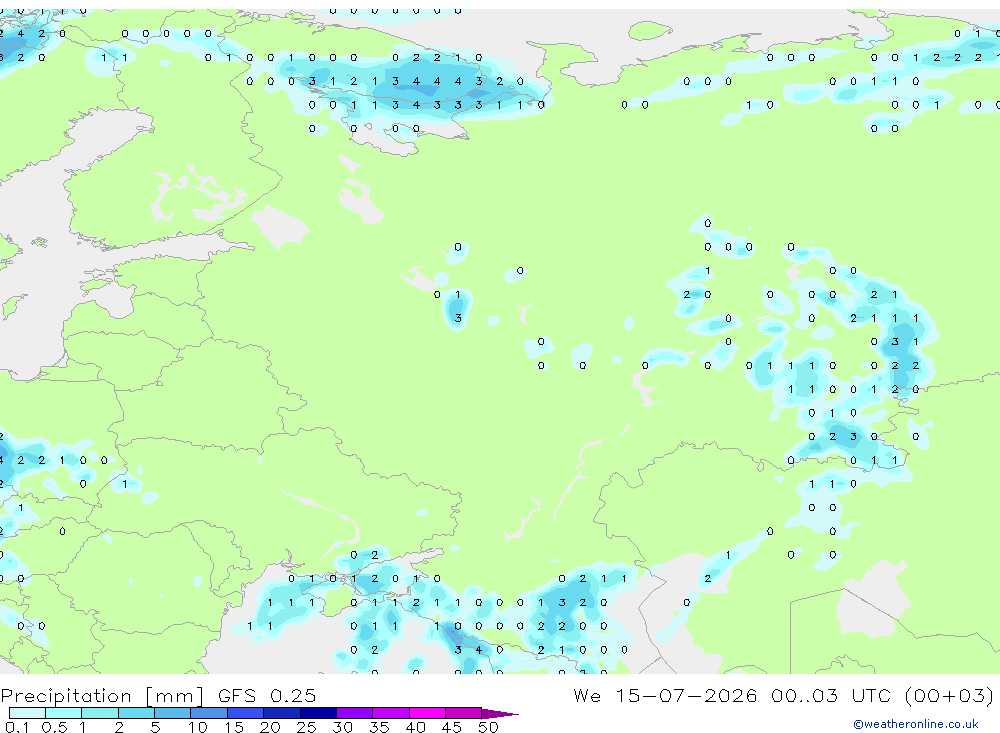Screen dimensions: 1000x733
Task: Choose the 30 to 35 mm purple swatch
Action: tap(355, 713)
